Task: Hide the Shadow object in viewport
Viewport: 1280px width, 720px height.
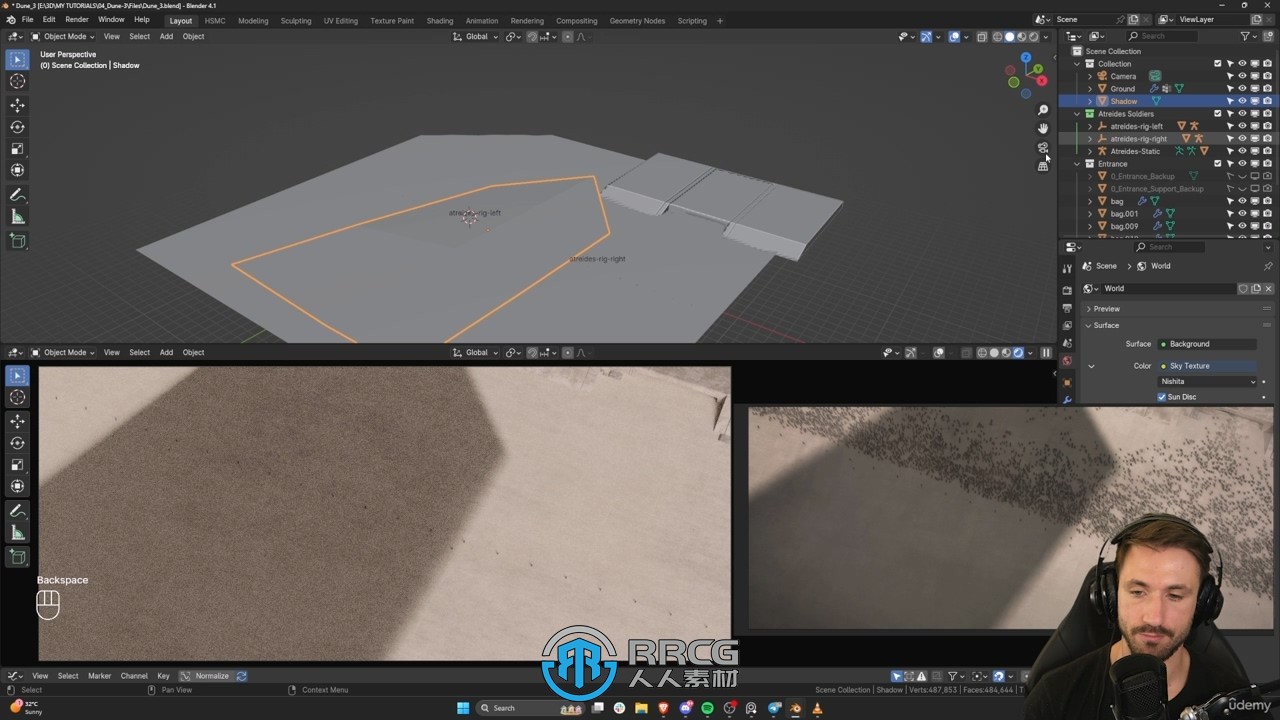Action: [x=1243, y=101]
